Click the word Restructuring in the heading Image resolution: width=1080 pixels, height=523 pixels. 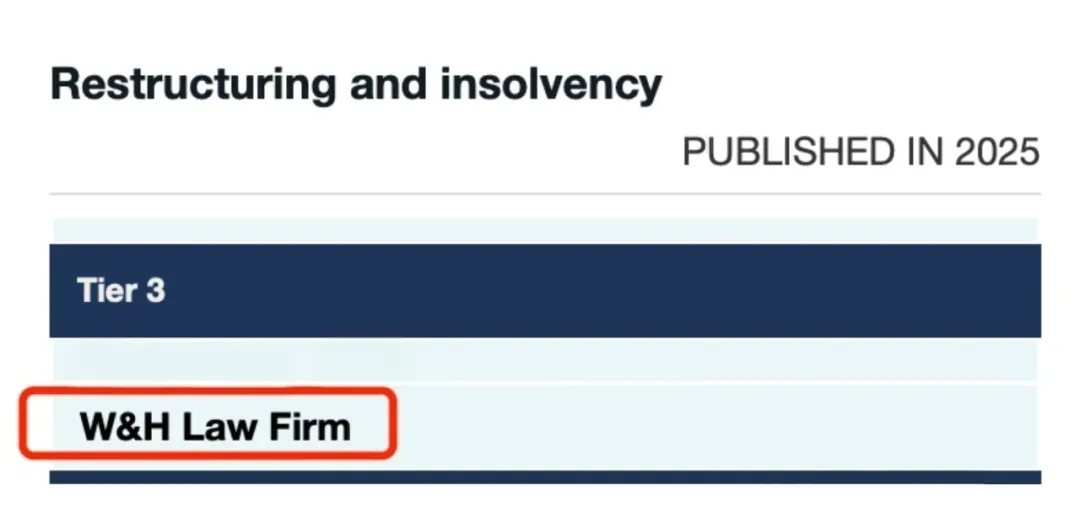193,85
